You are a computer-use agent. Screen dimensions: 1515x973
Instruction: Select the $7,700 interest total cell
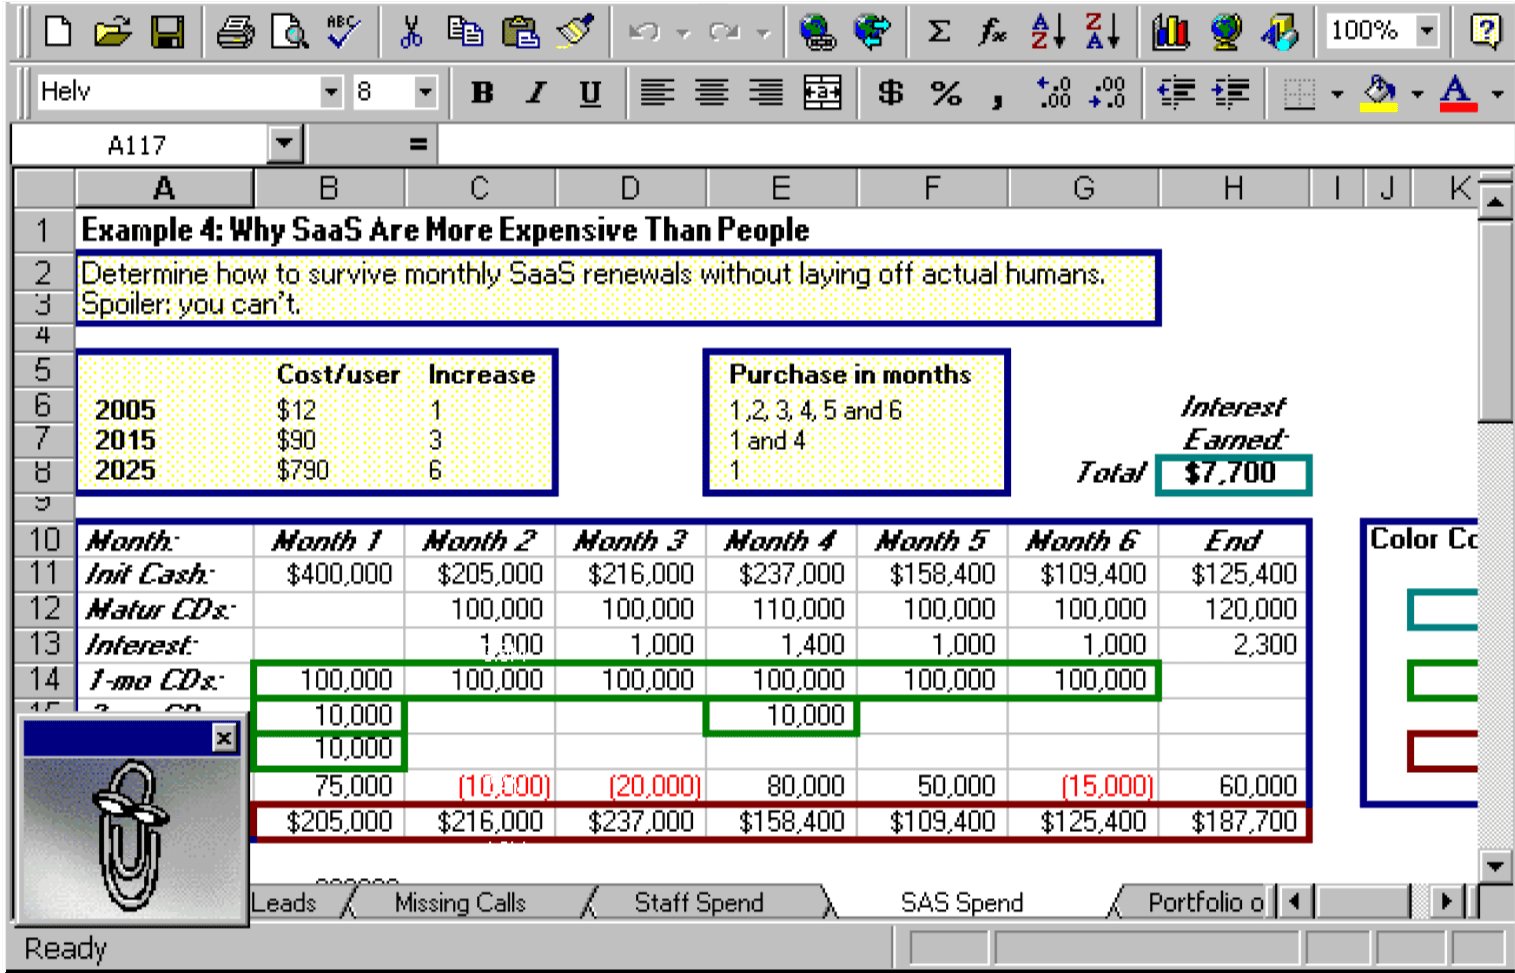pos(1233,473)
